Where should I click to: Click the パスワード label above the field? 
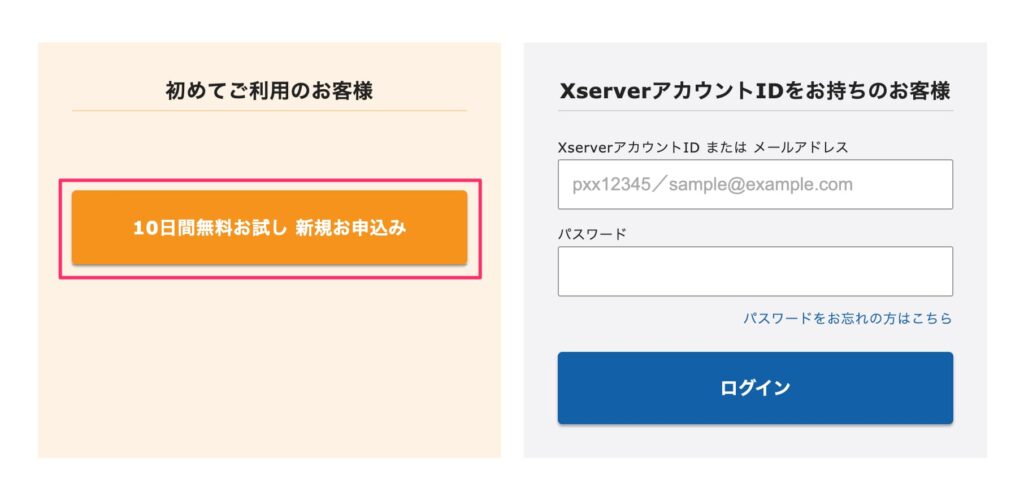(x=592, y=234)
